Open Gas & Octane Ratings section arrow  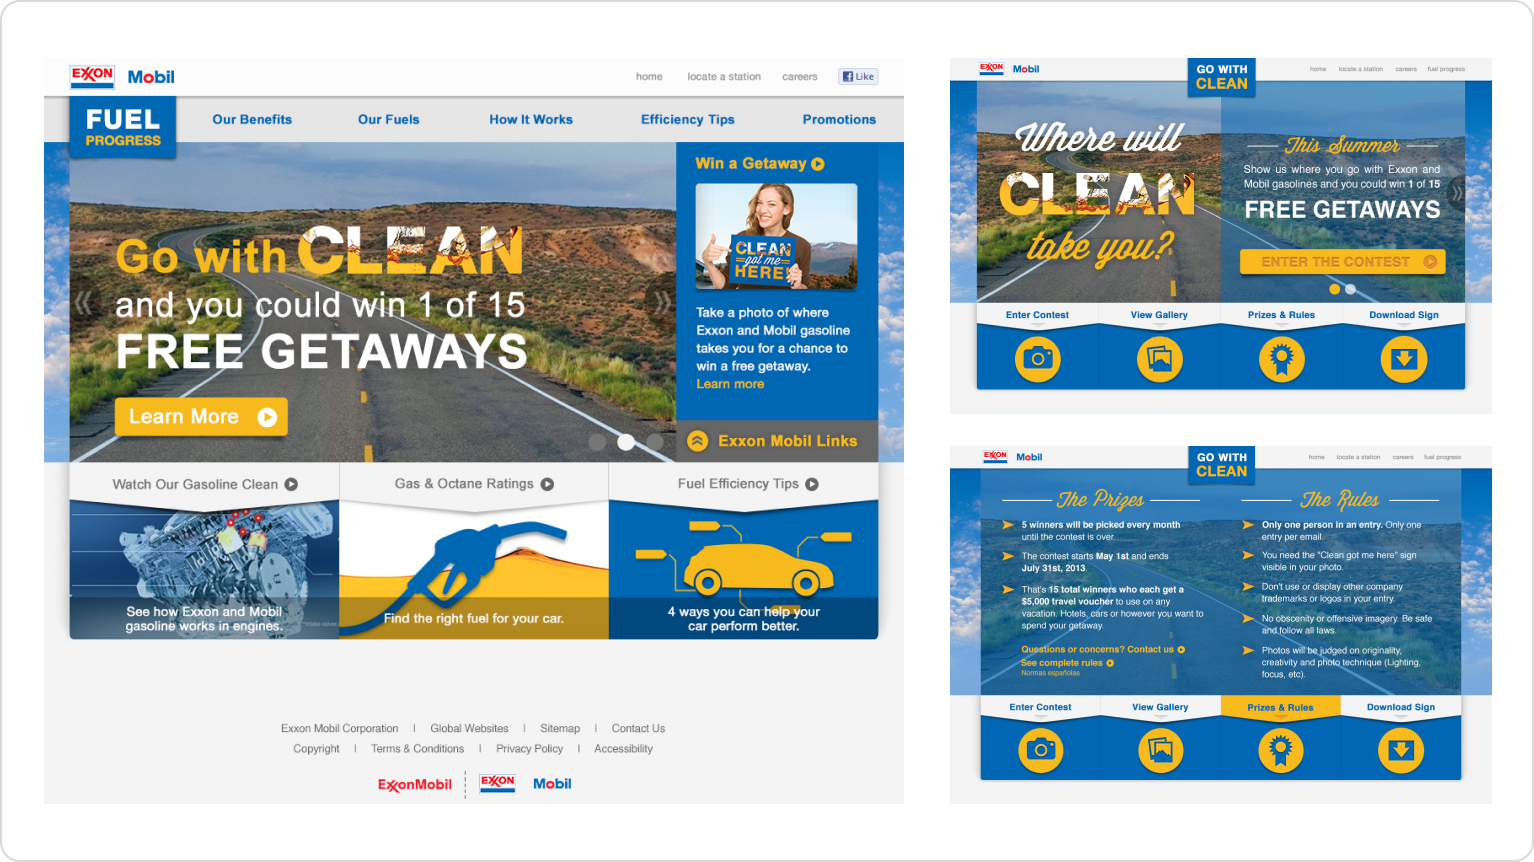(547, 484)
